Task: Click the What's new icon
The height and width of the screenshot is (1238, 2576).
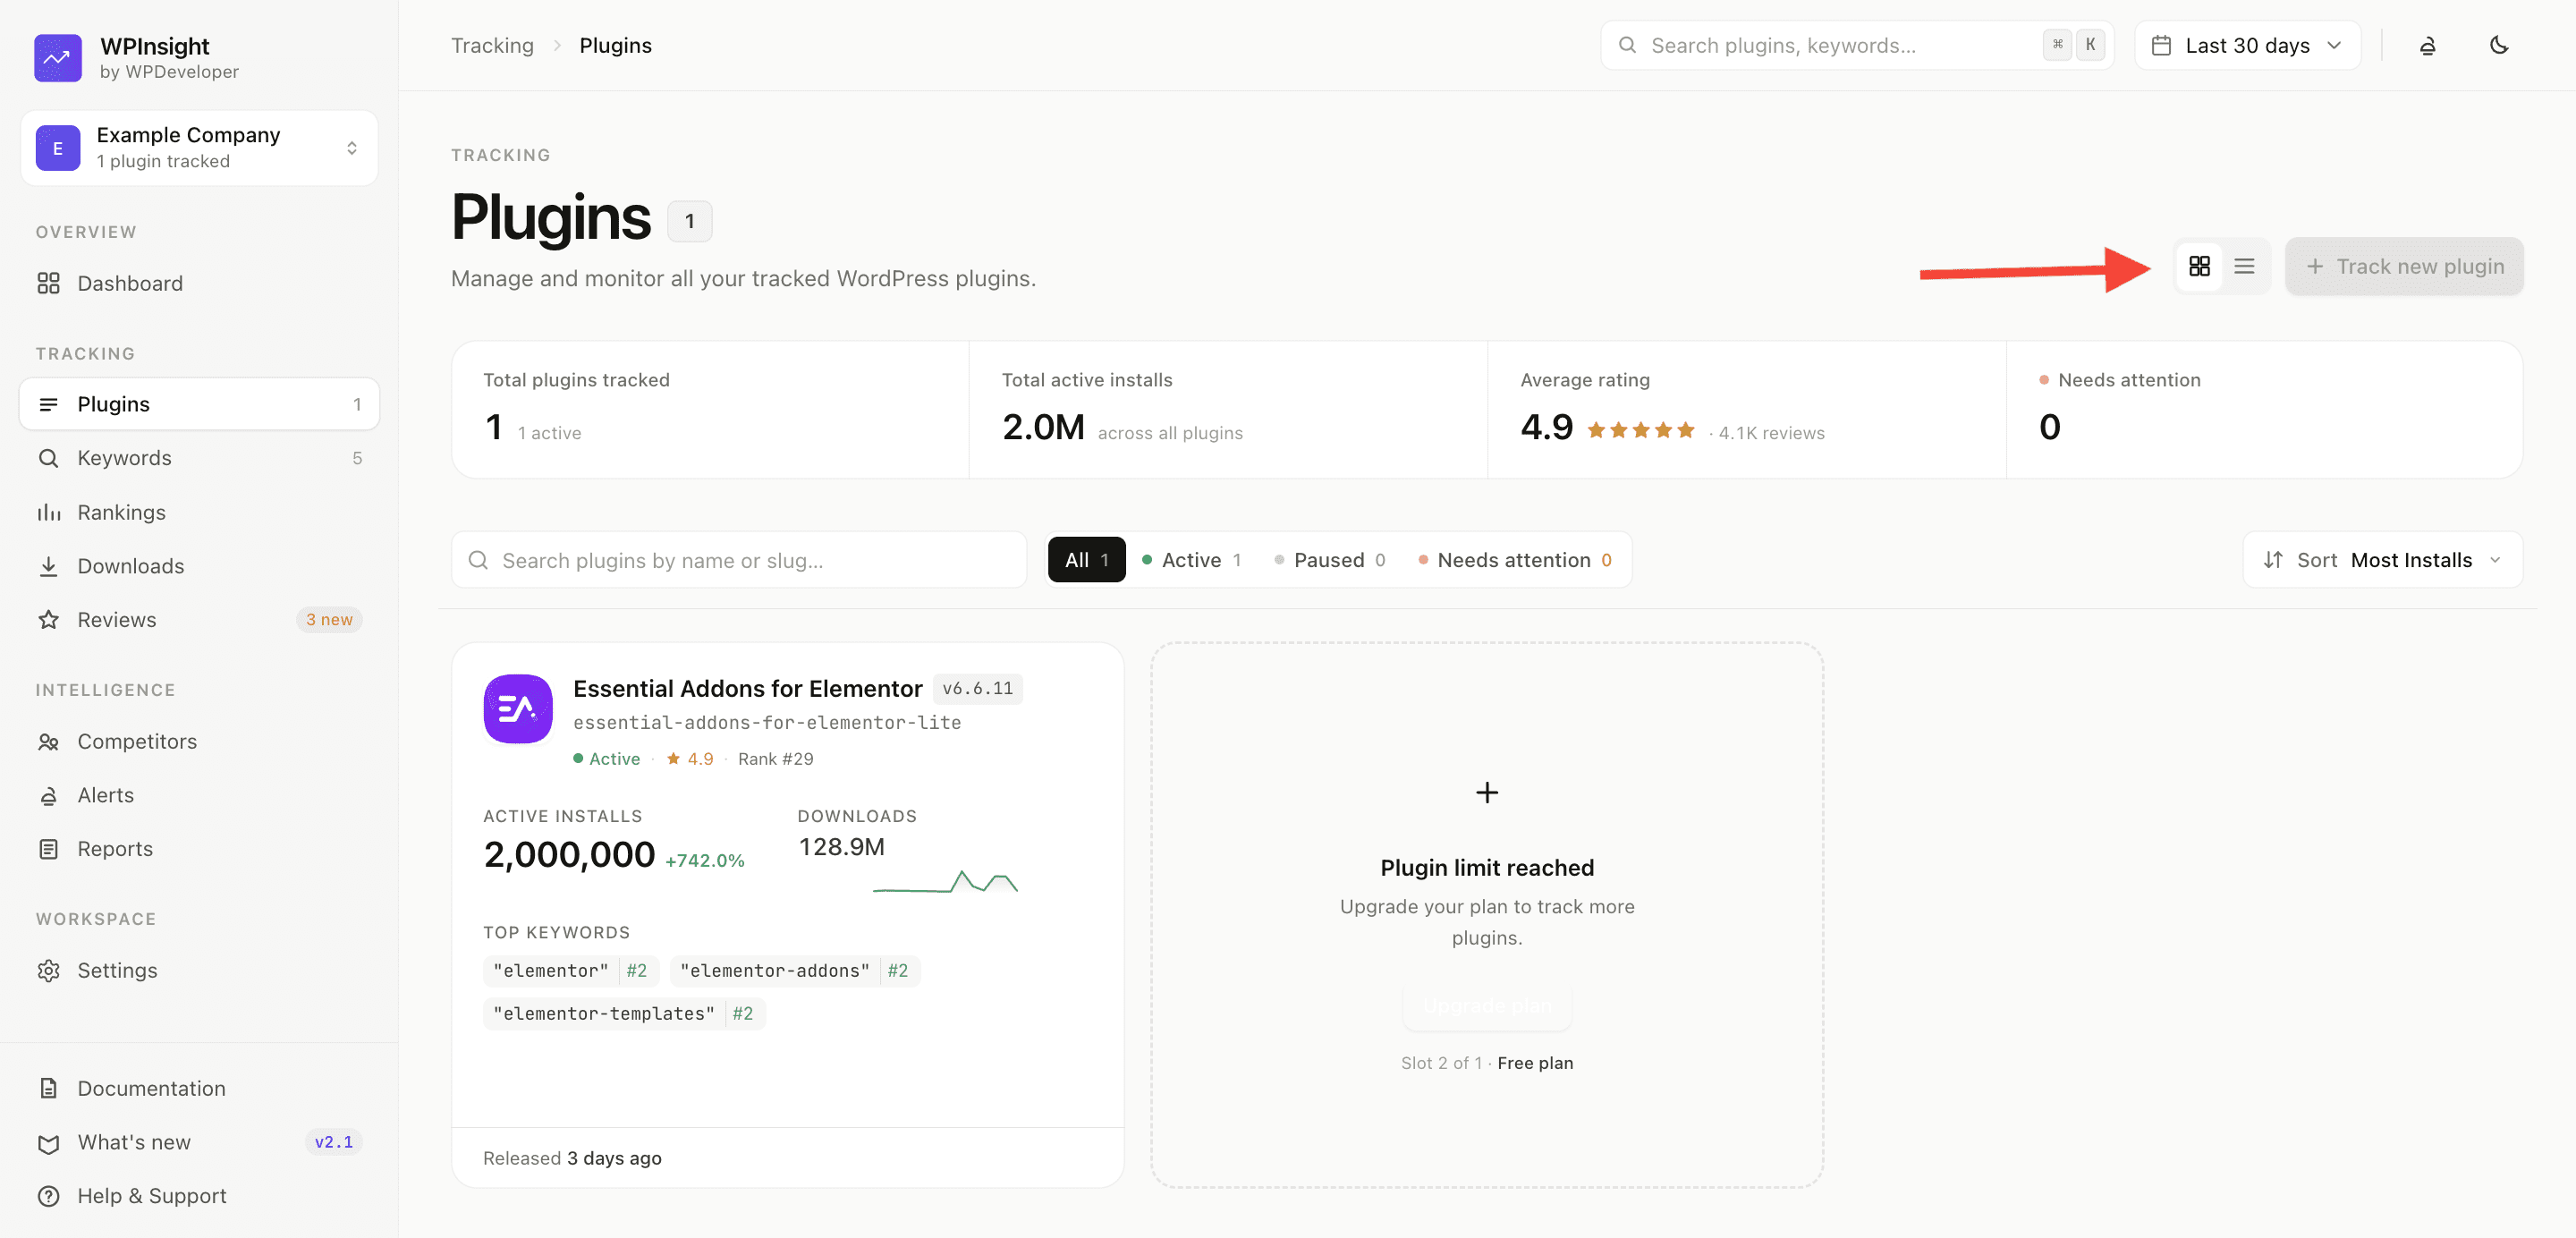Action: pyautogui.click(x=48, y=1143)
